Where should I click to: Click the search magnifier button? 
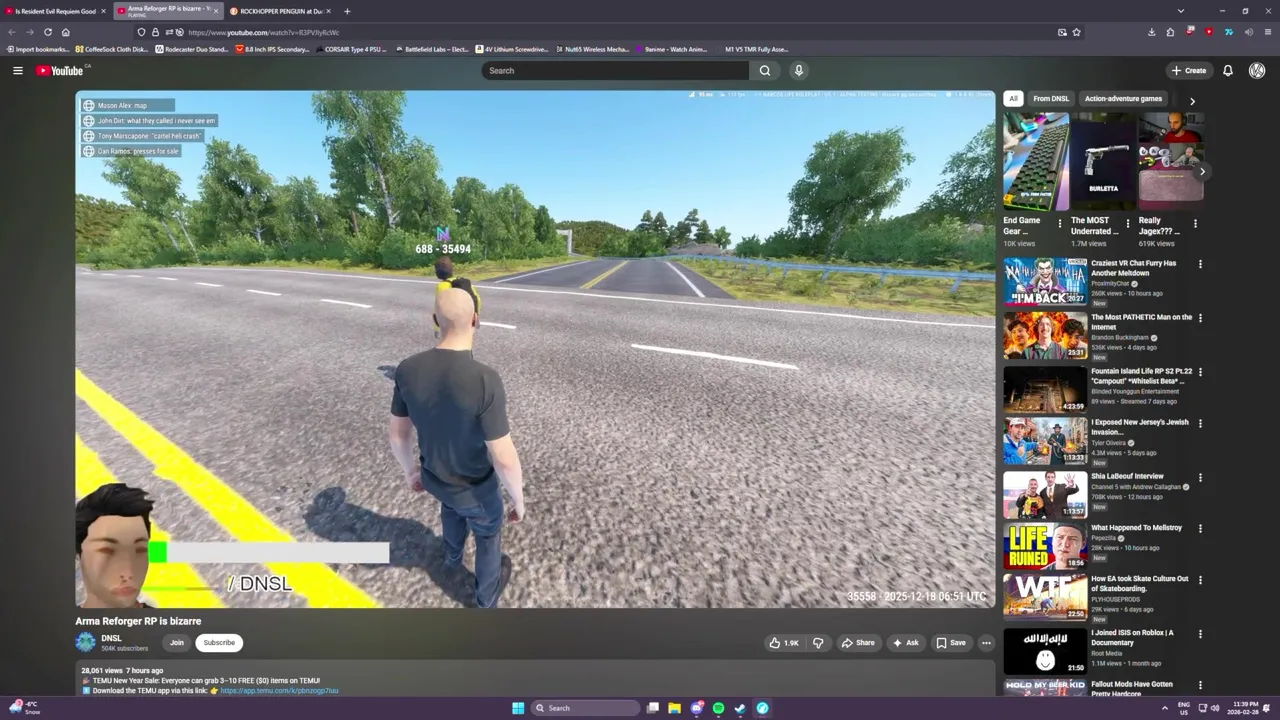765,70
